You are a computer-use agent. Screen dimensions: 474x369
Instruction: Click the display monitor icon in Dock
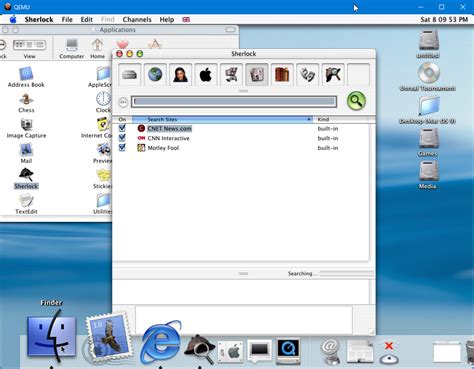(259, 351)
